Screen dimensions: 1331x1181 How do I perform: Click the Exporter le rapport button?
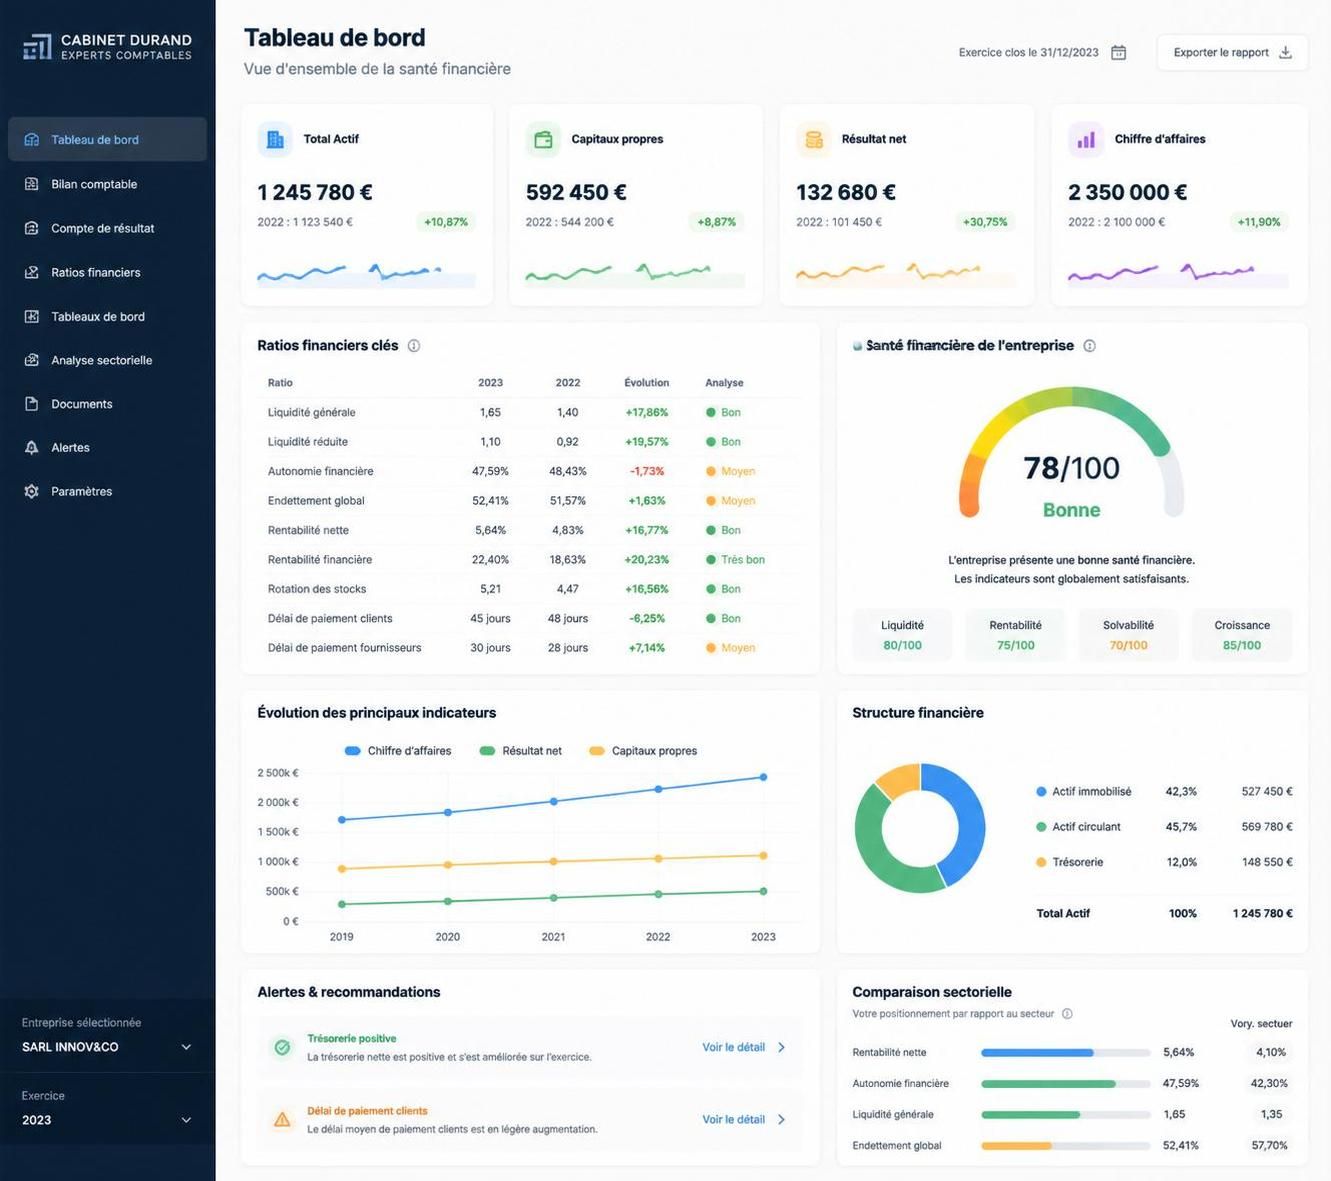pyautogui.click(x=1232, y=53)
